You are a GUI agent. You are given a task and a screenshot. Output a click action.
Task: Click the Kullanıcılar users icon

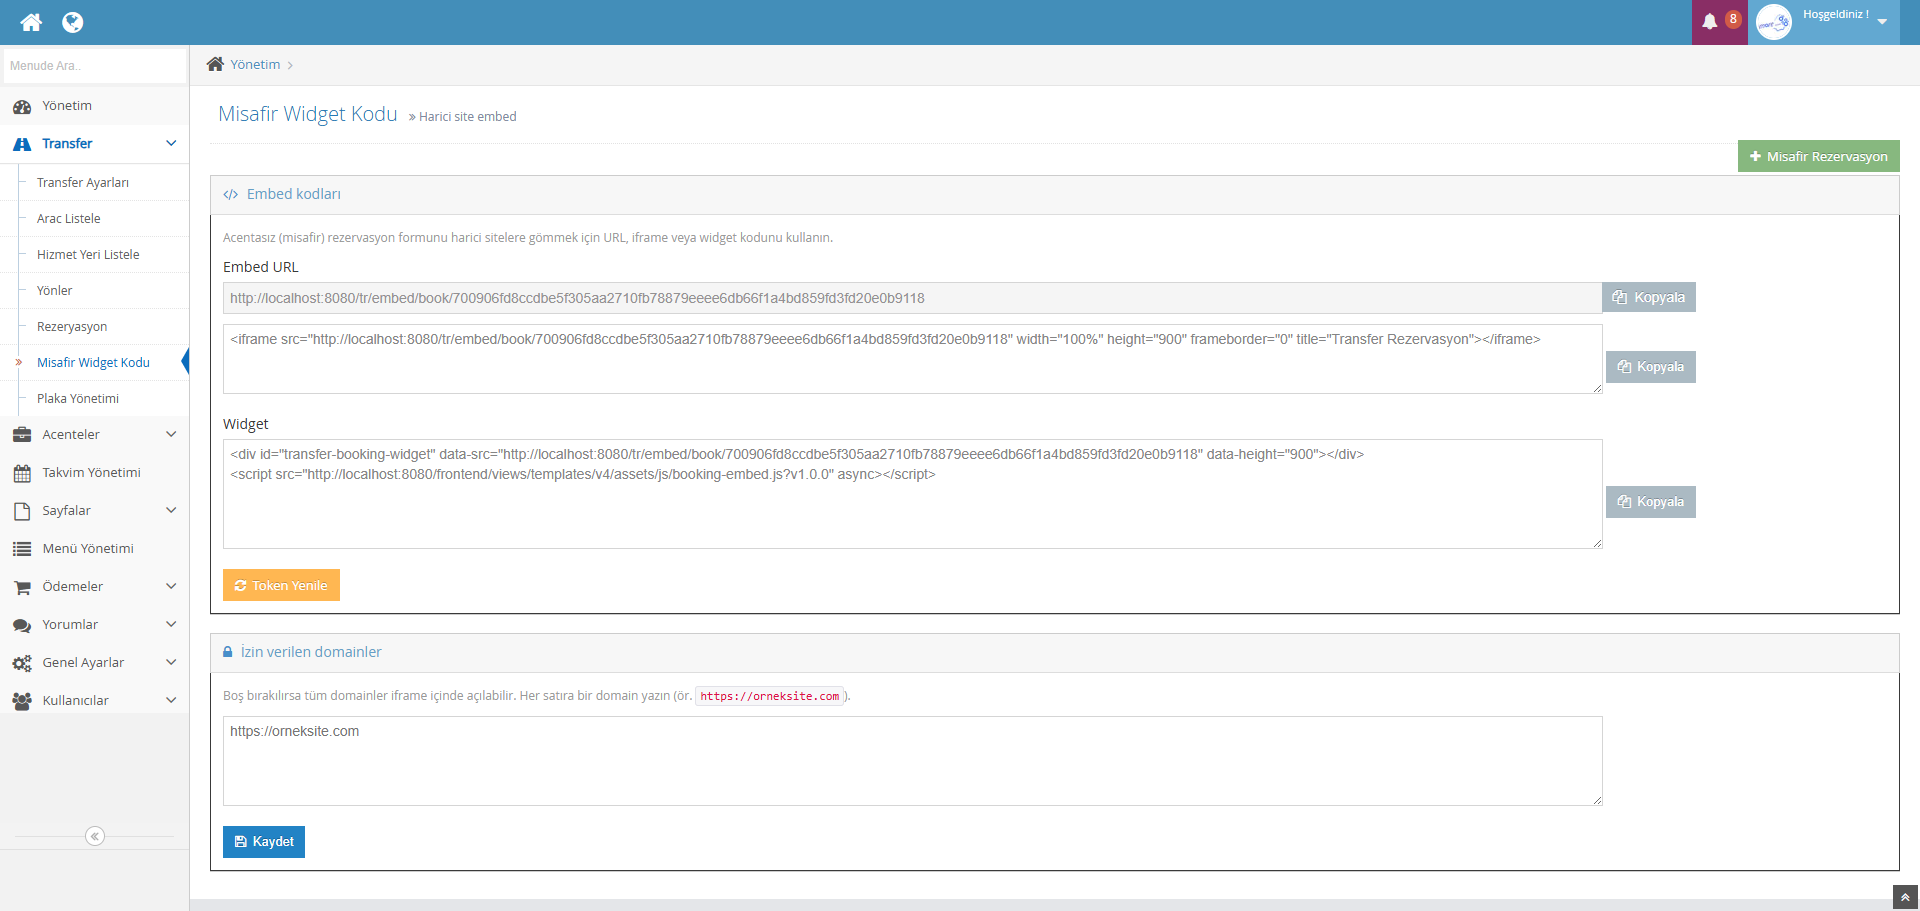point(22,701)
